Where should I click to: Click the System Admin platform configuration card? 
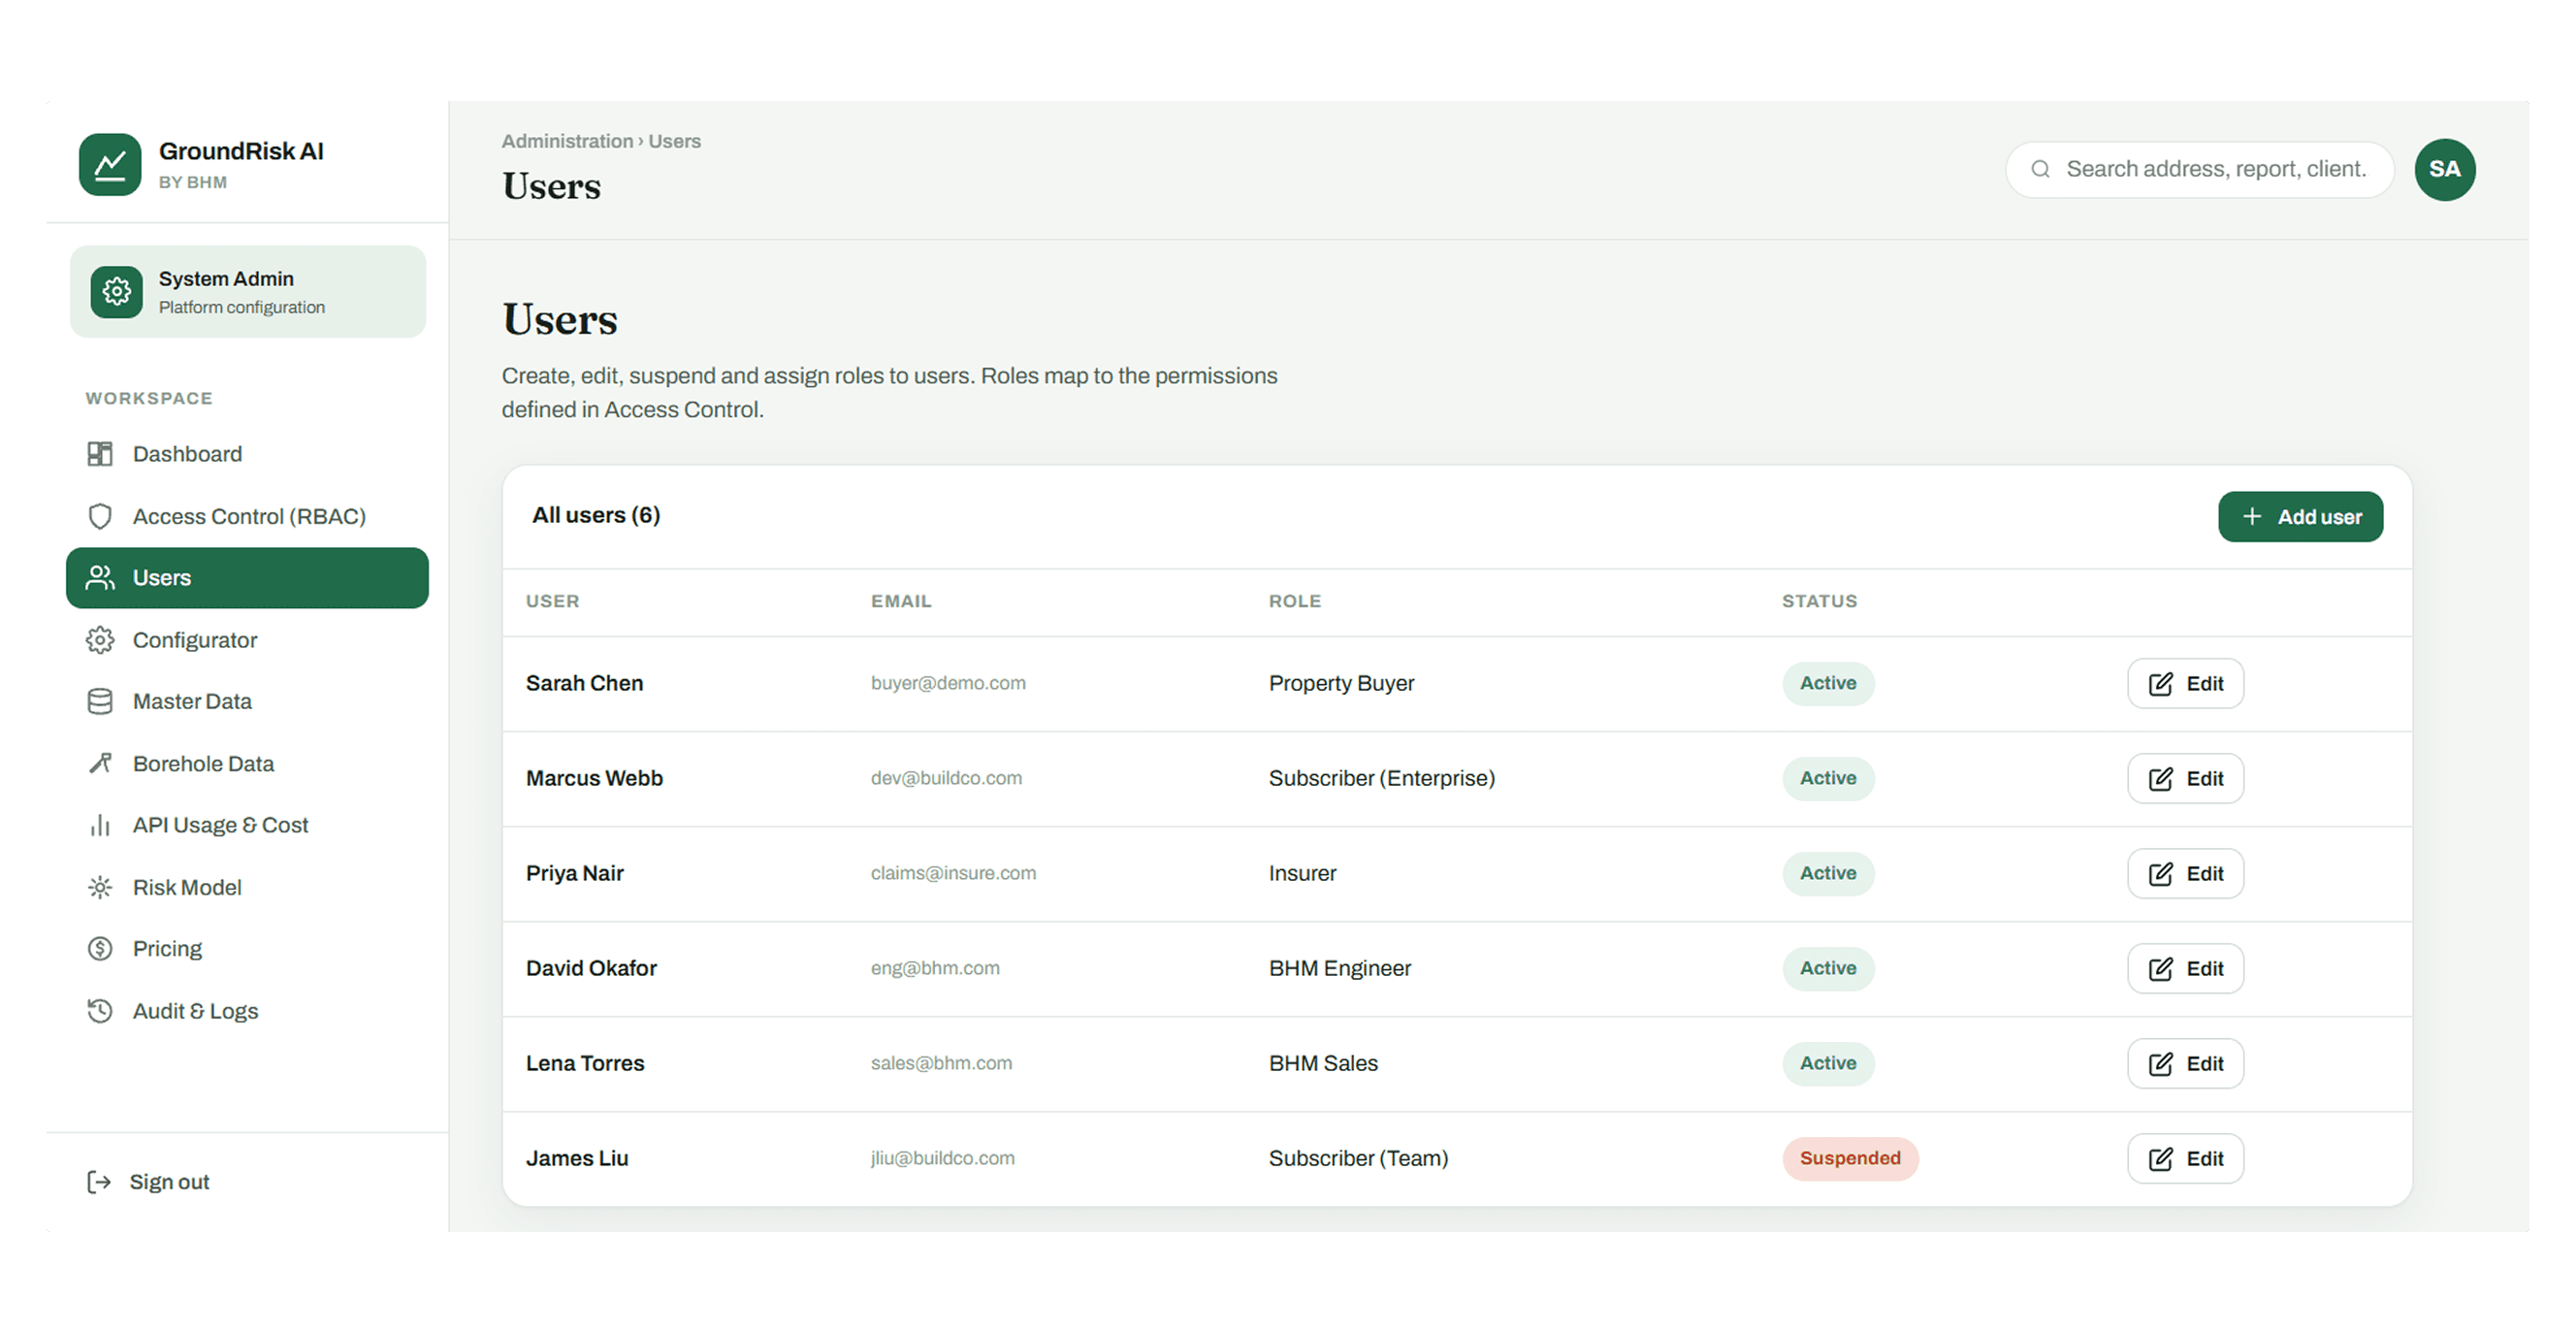click(247, 292)
